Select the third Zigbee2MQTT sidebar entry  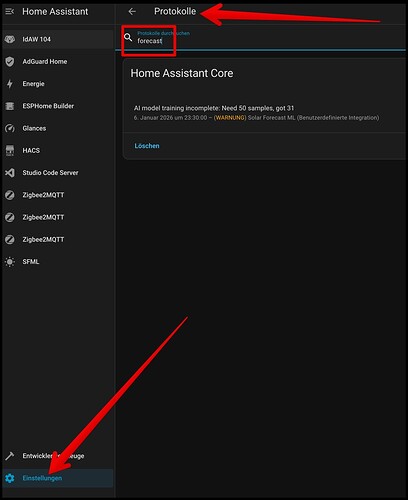click(58, 240)
